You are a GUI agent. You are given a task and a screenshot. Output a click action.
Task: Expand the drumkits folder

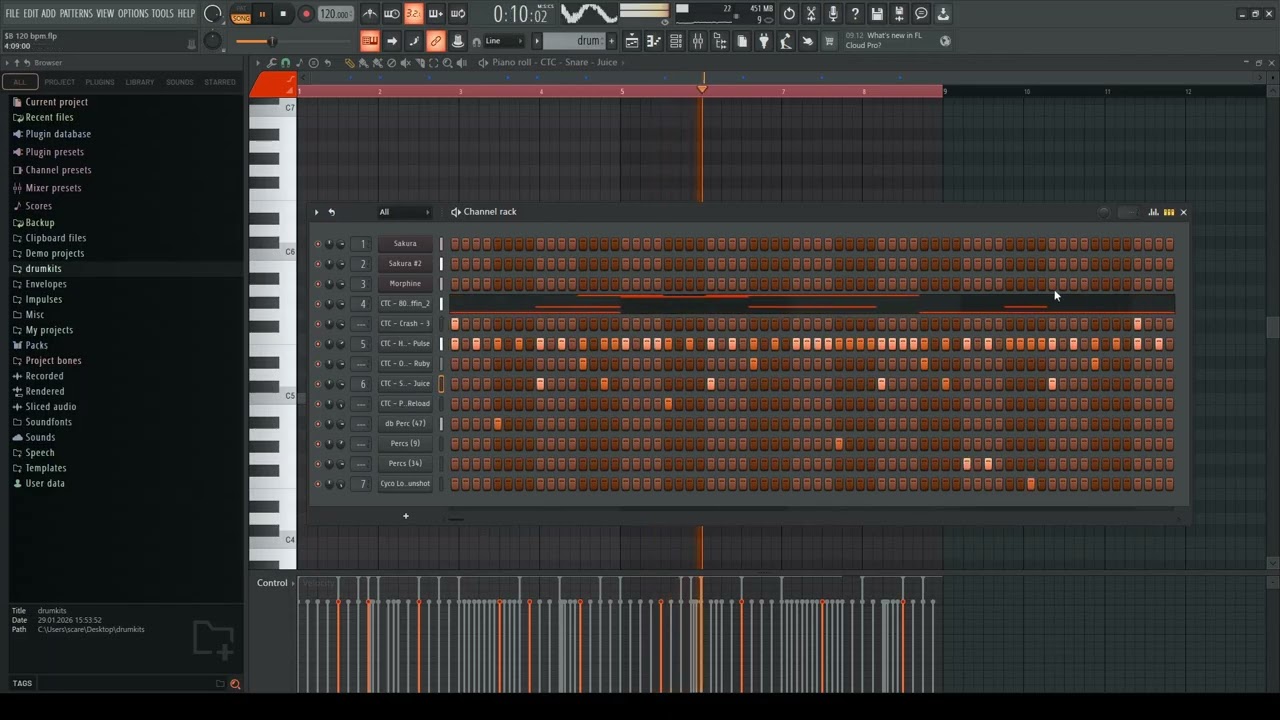coord(43,269)
